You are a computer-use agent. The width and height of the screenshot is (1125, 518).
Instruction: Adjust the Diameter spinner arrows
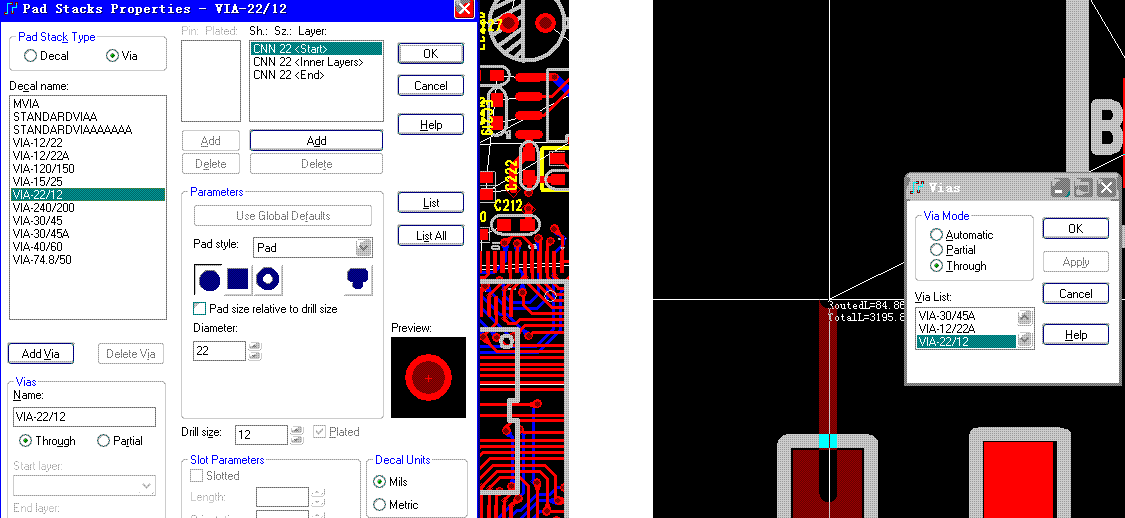(x=254, y=351)
